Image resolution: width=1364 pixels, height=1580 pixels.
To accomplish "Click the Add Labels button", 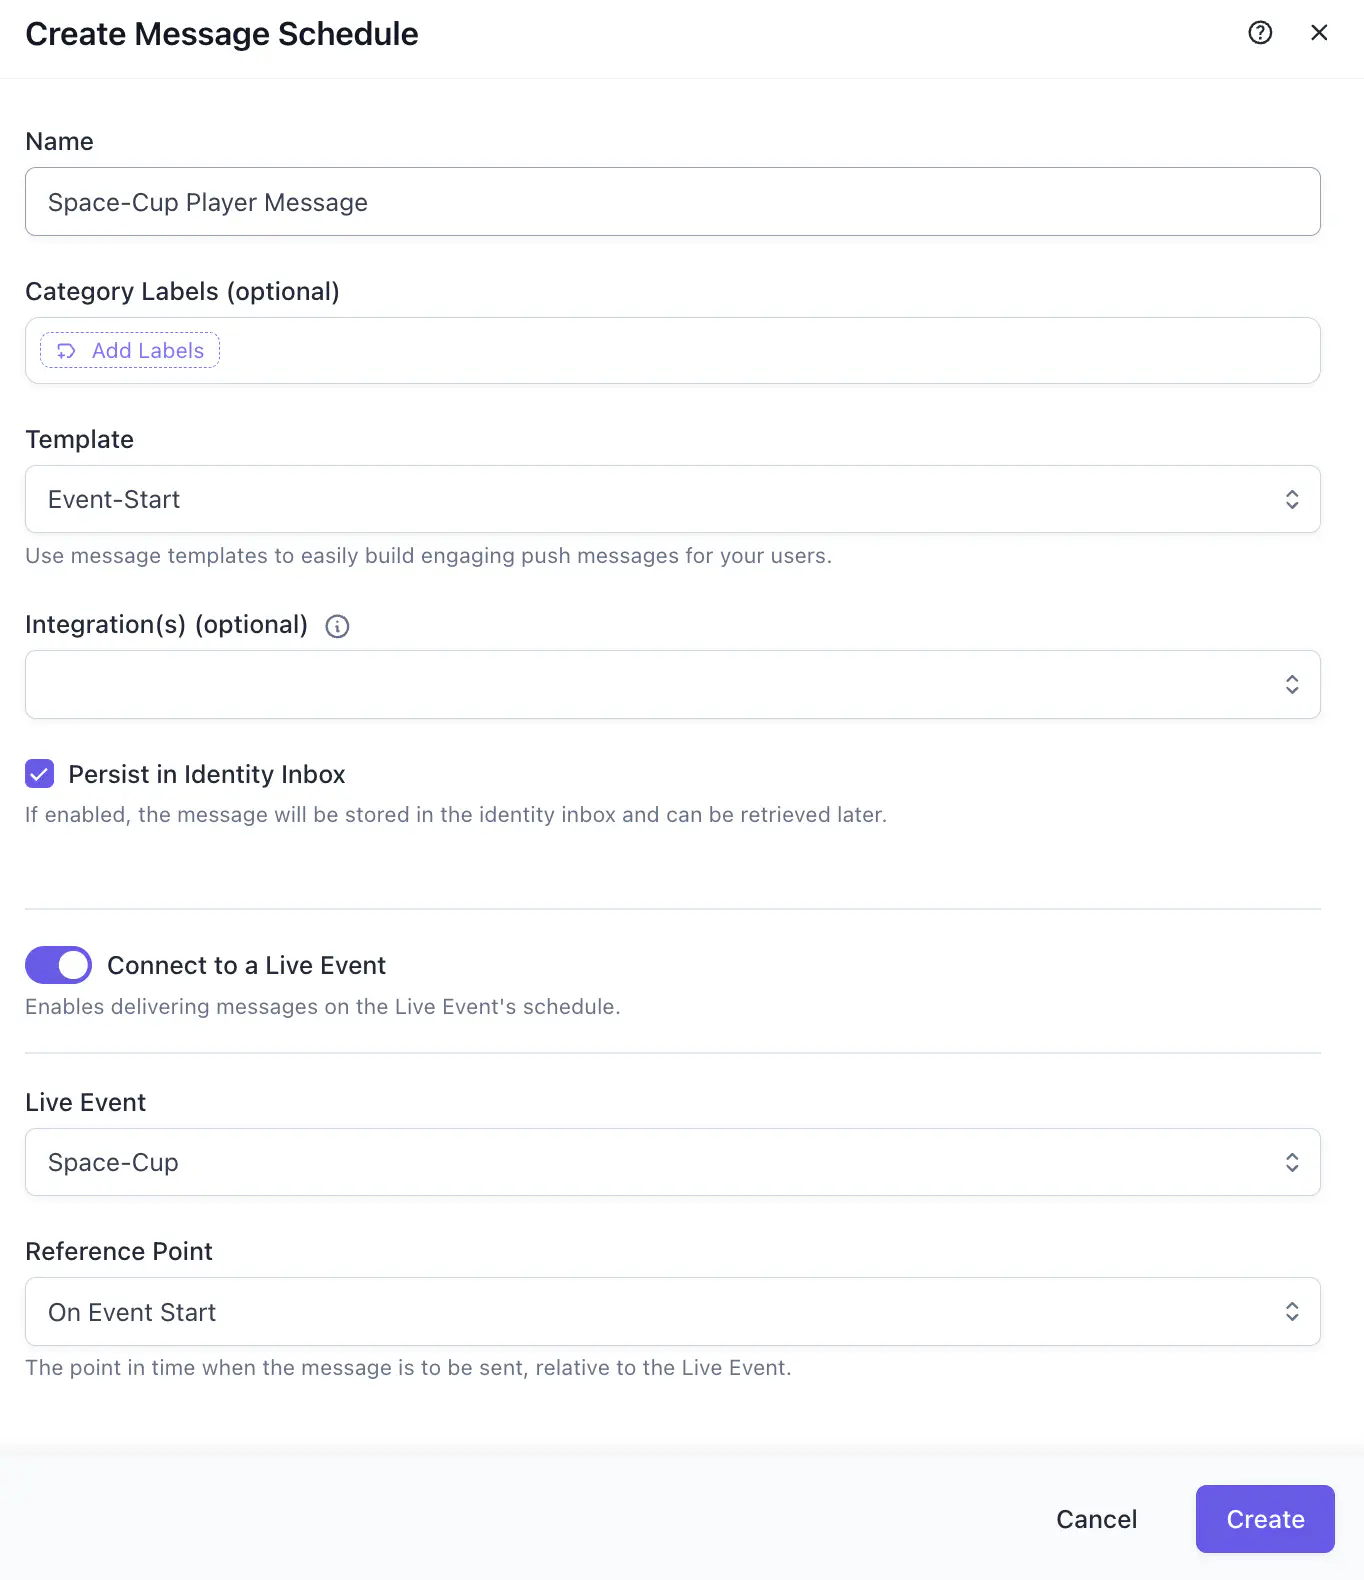I will (x=129, y=351).
